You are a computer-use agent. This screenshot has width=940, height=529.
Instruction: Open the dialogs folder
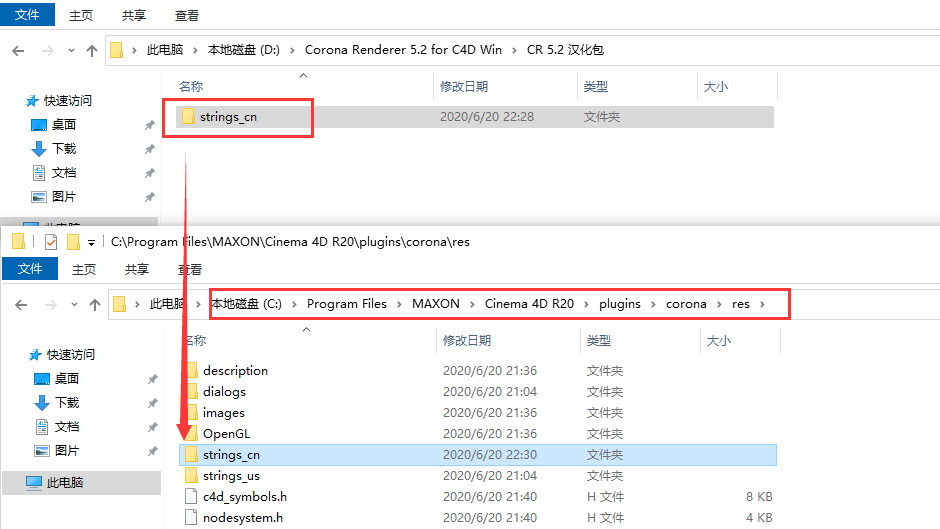[224, 392]
